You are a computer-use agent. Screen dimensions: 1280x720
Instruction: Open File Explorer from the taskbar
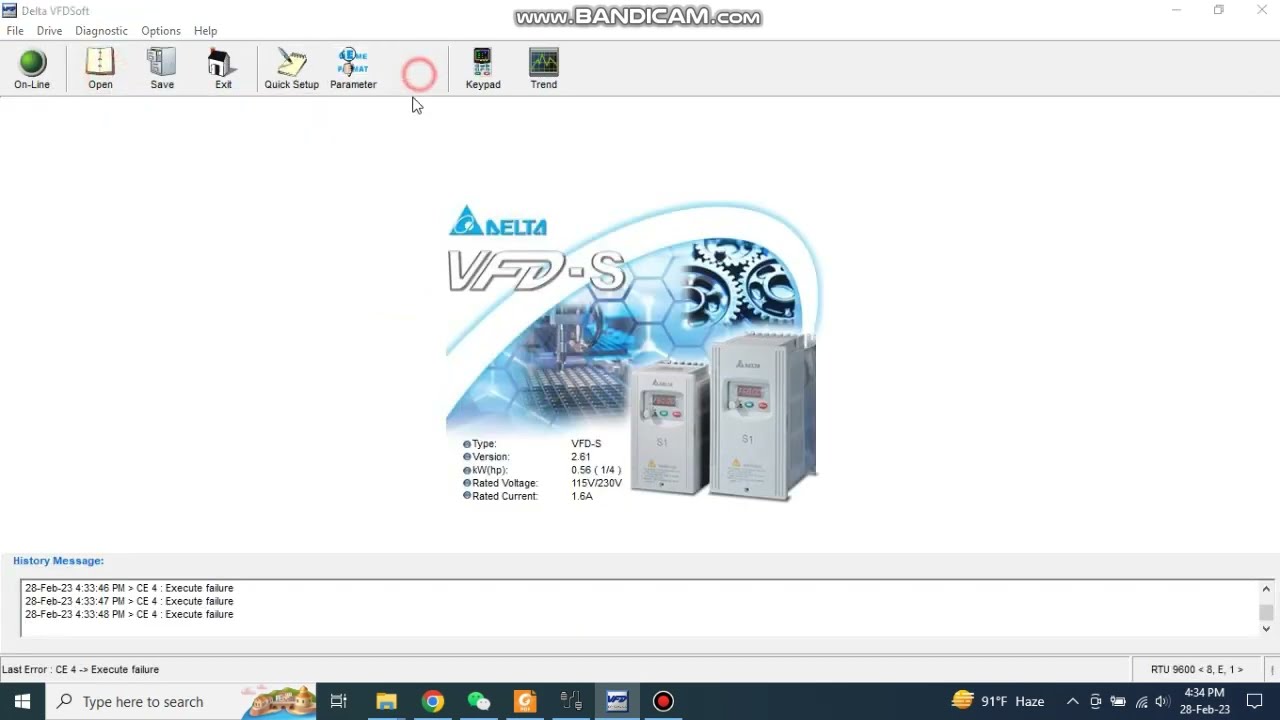click(x=386, y=701)
